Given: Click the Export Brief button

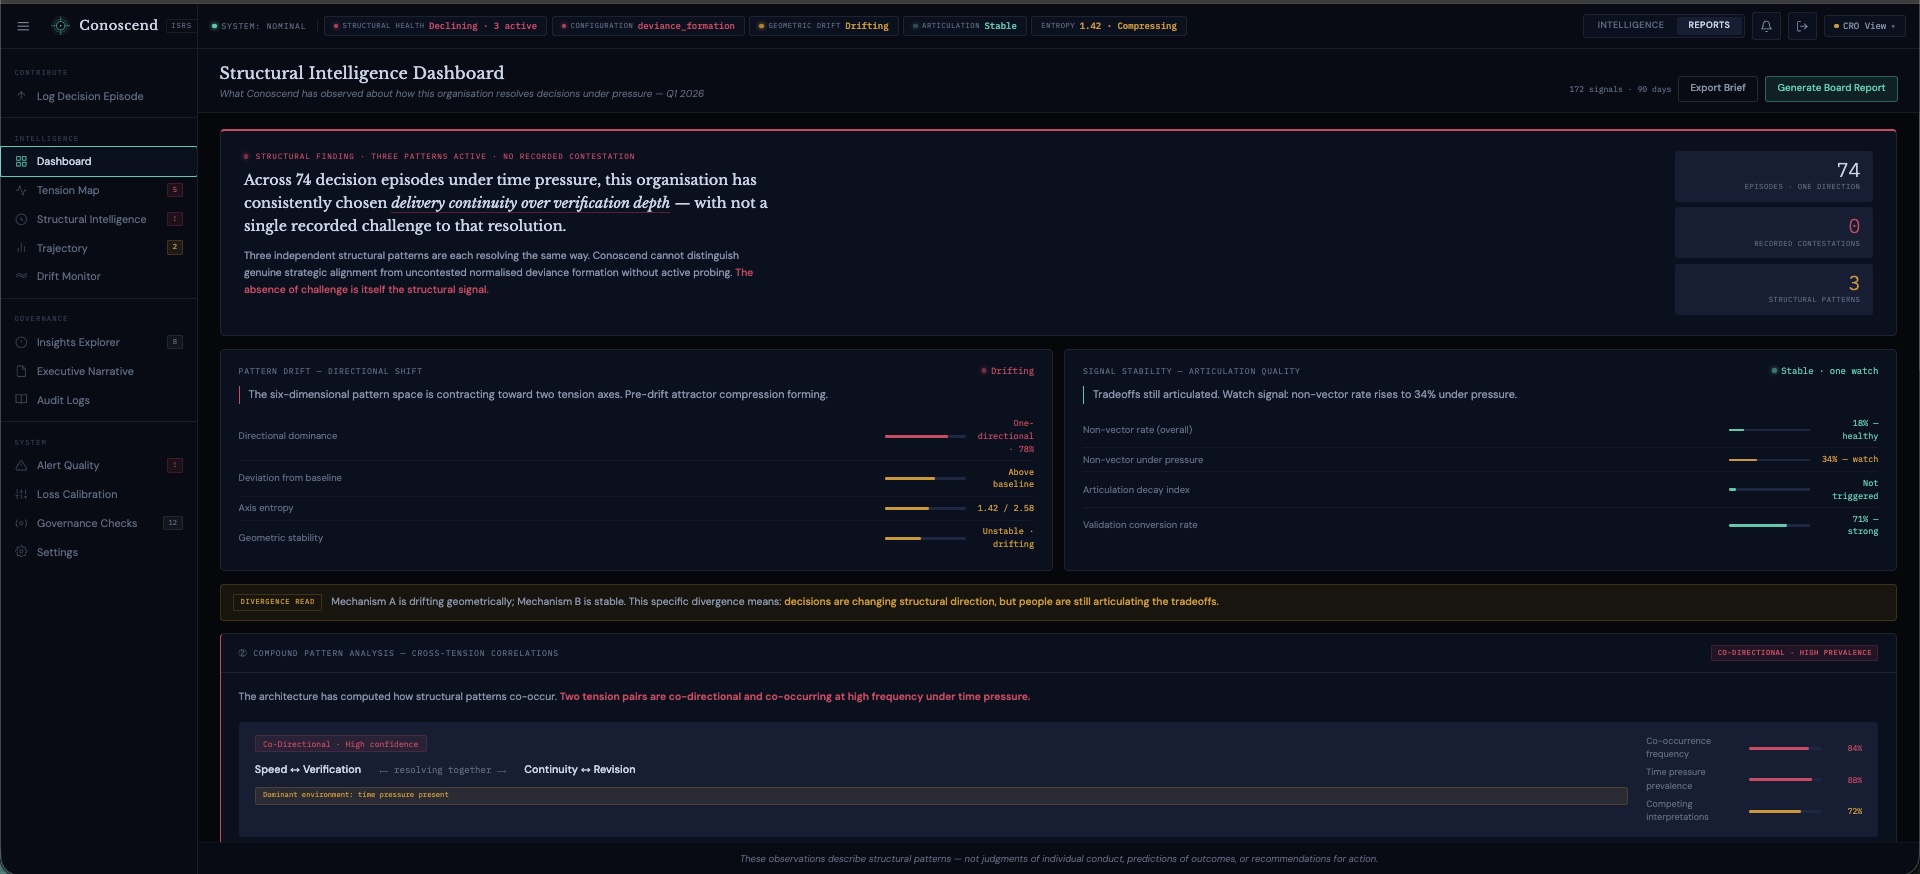Looking at the screenshot, I should tap(1717, 88).
